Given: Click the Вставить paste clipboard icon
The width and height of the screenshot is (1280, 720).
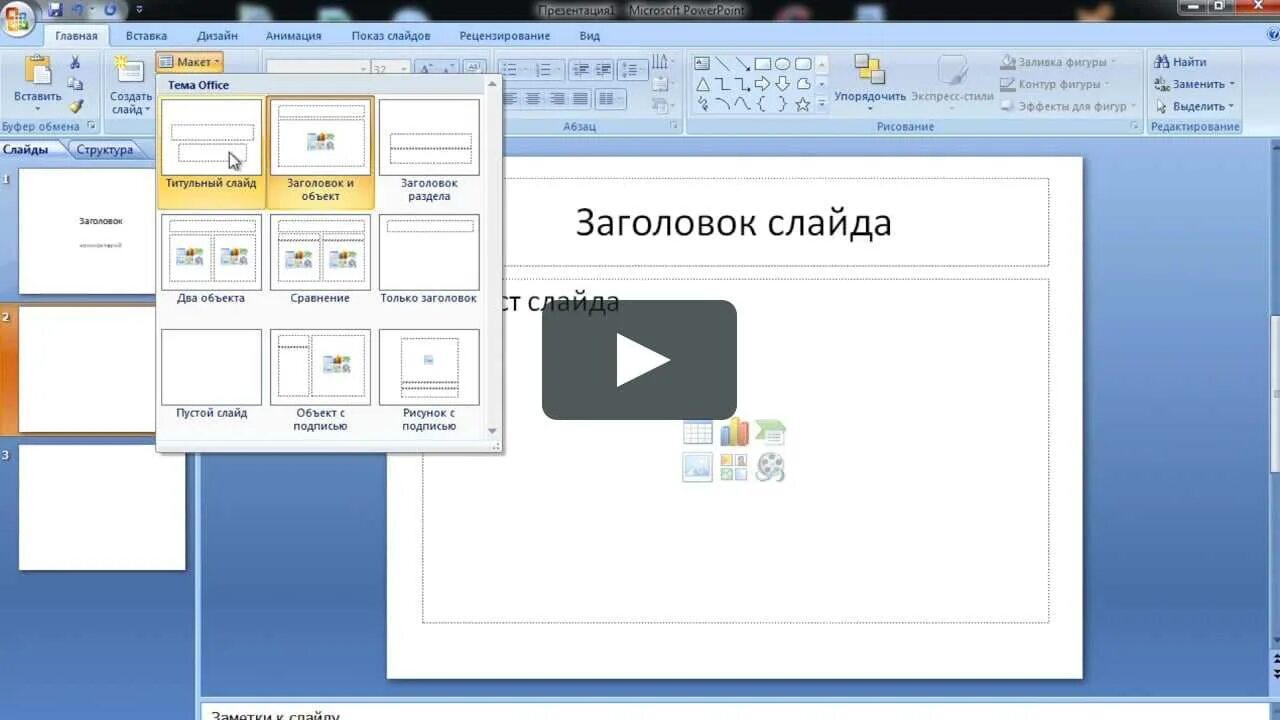Looking at the screenshot, I should 38,72.
